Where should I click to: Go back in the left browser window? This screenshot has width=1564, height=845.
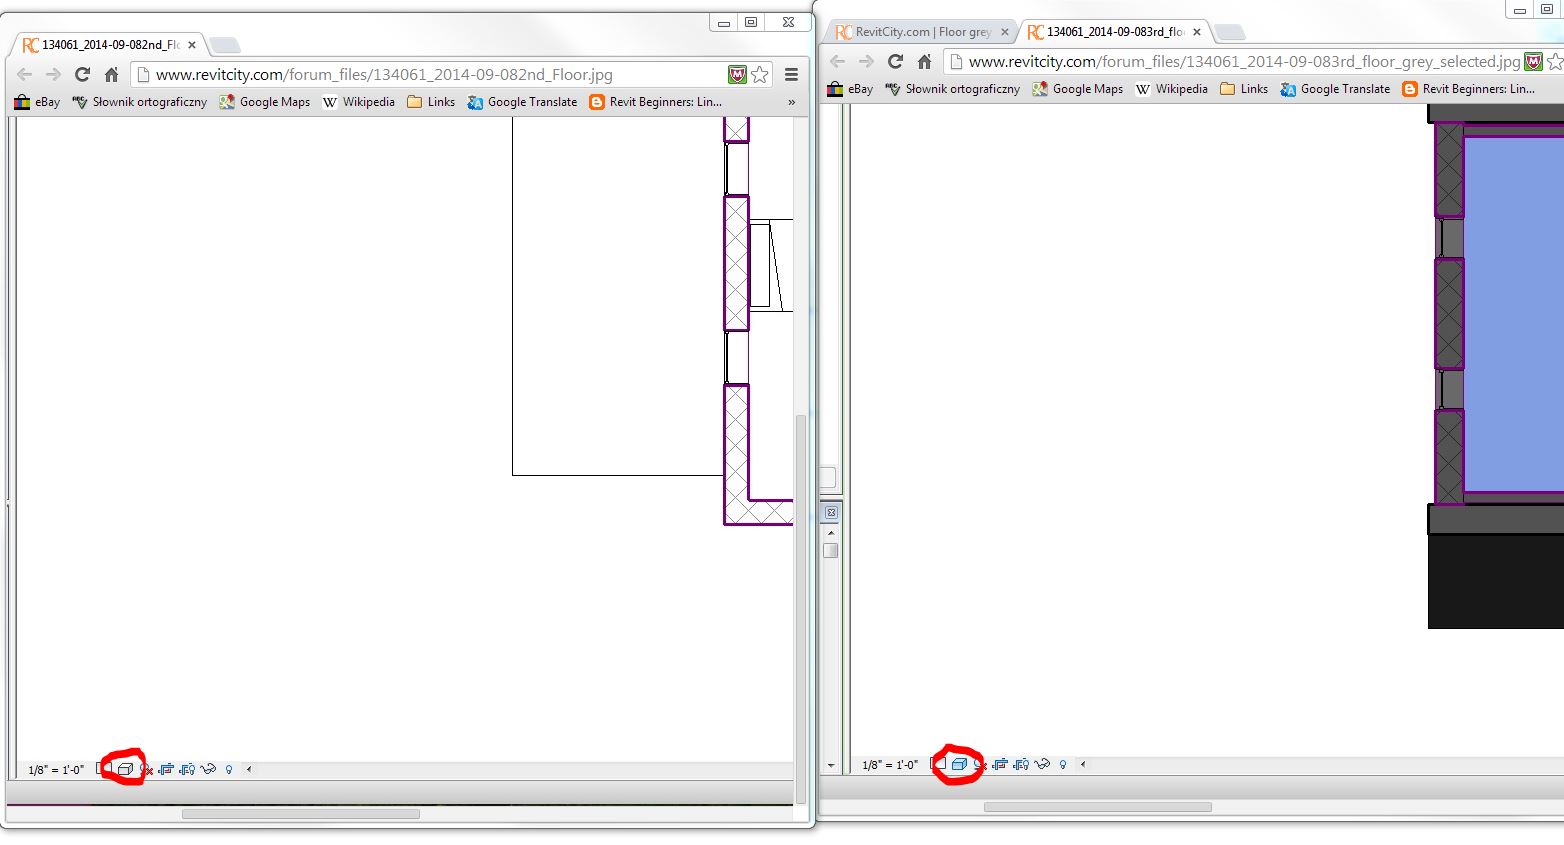tap(25, 74)
